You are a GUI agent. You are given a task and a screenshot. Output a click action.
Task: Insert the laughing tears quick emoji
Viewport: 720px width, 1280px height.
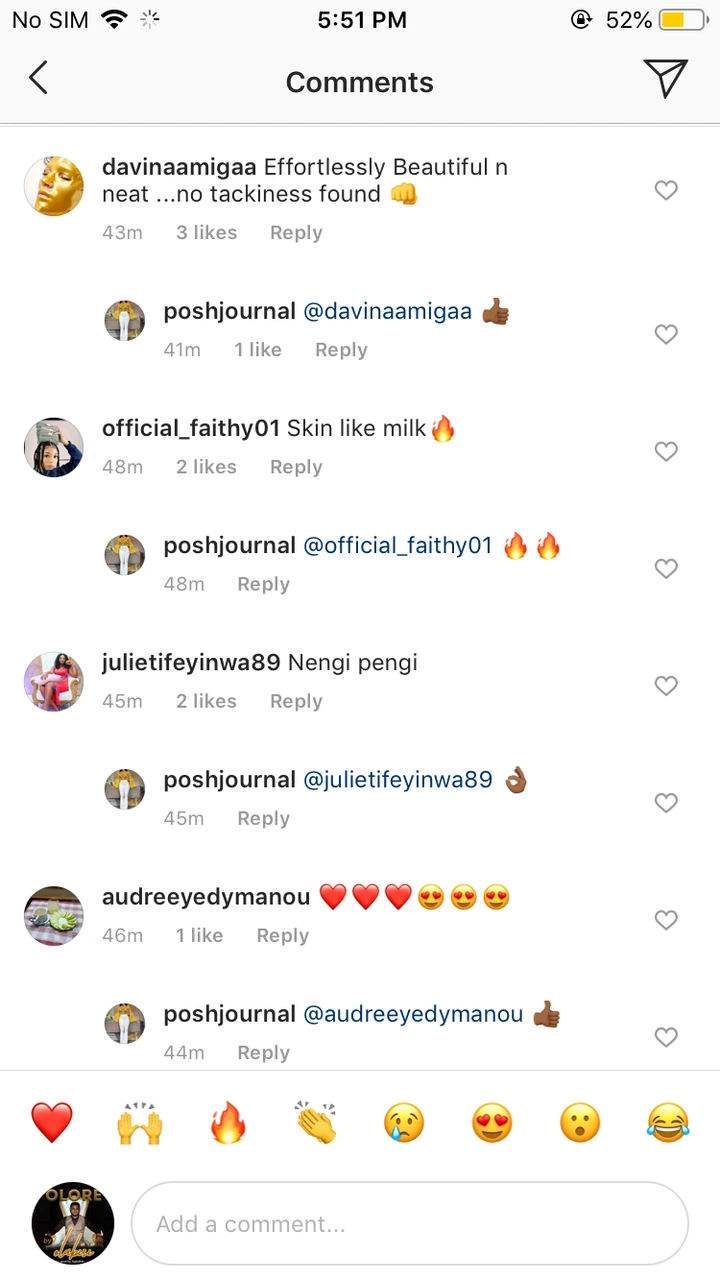point(668,1123)
